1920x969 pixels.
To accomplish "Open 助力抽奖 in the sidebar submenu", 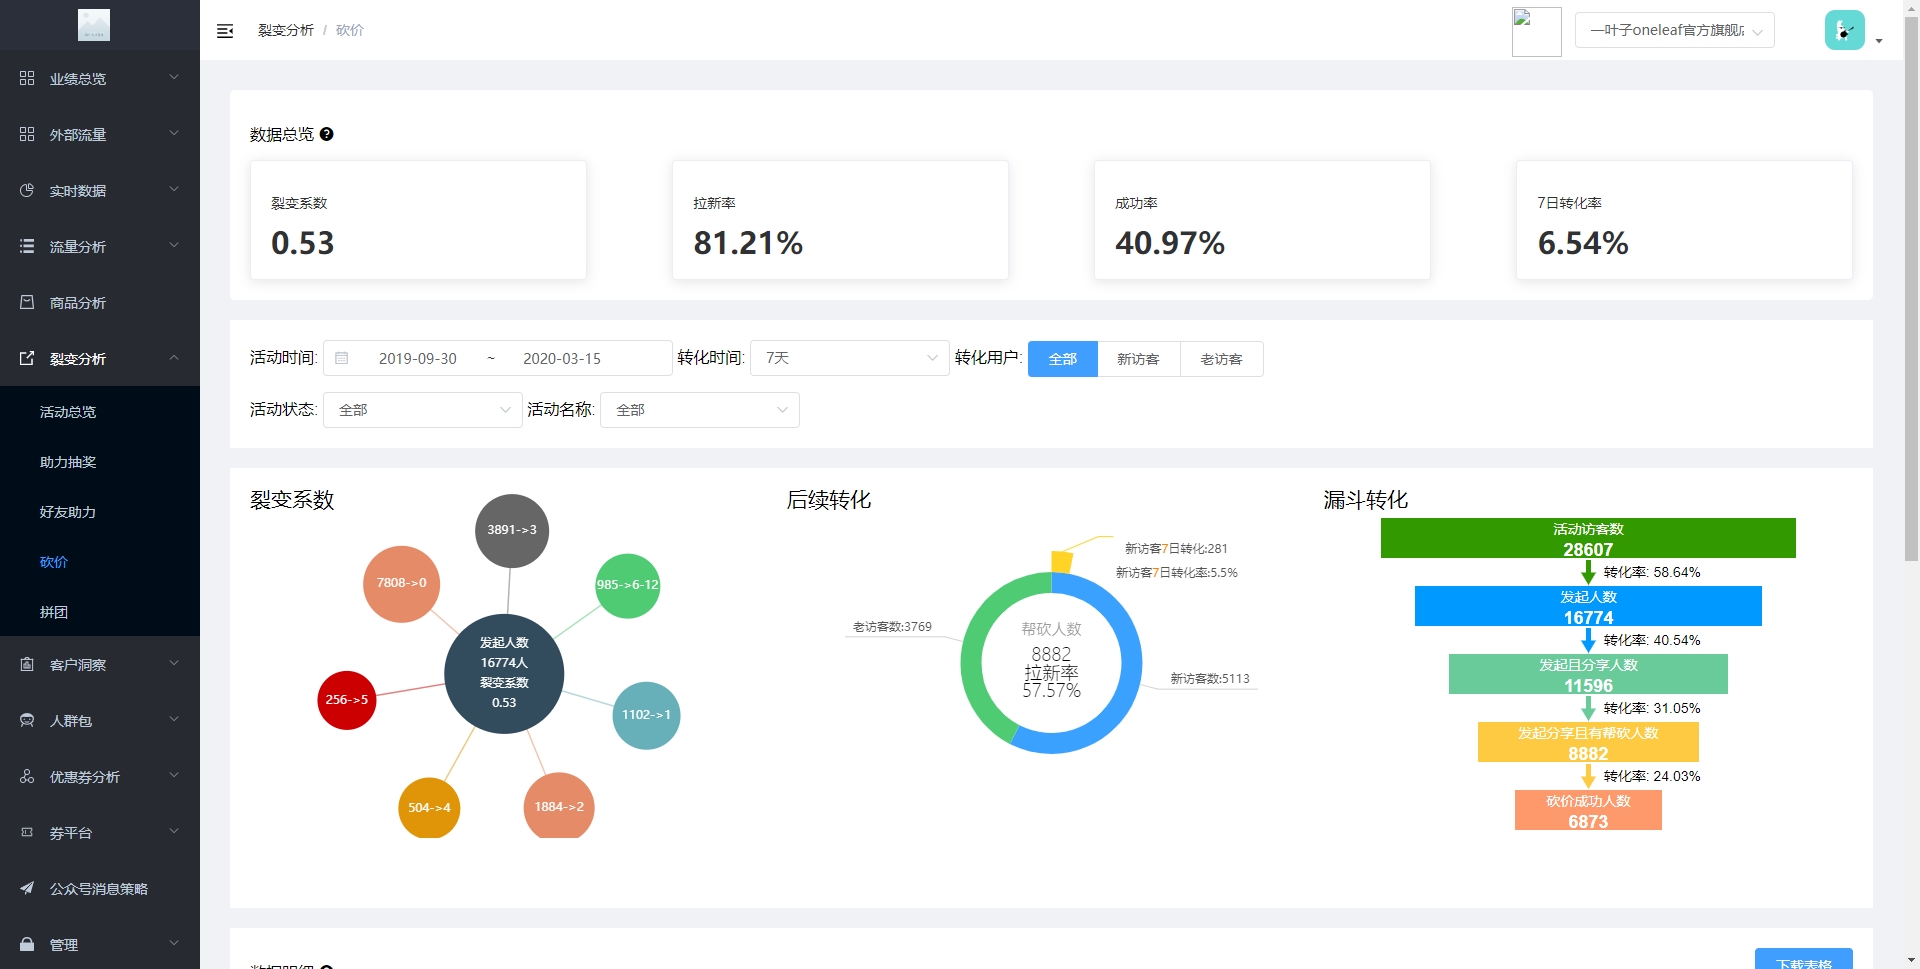I will point(68,462).
